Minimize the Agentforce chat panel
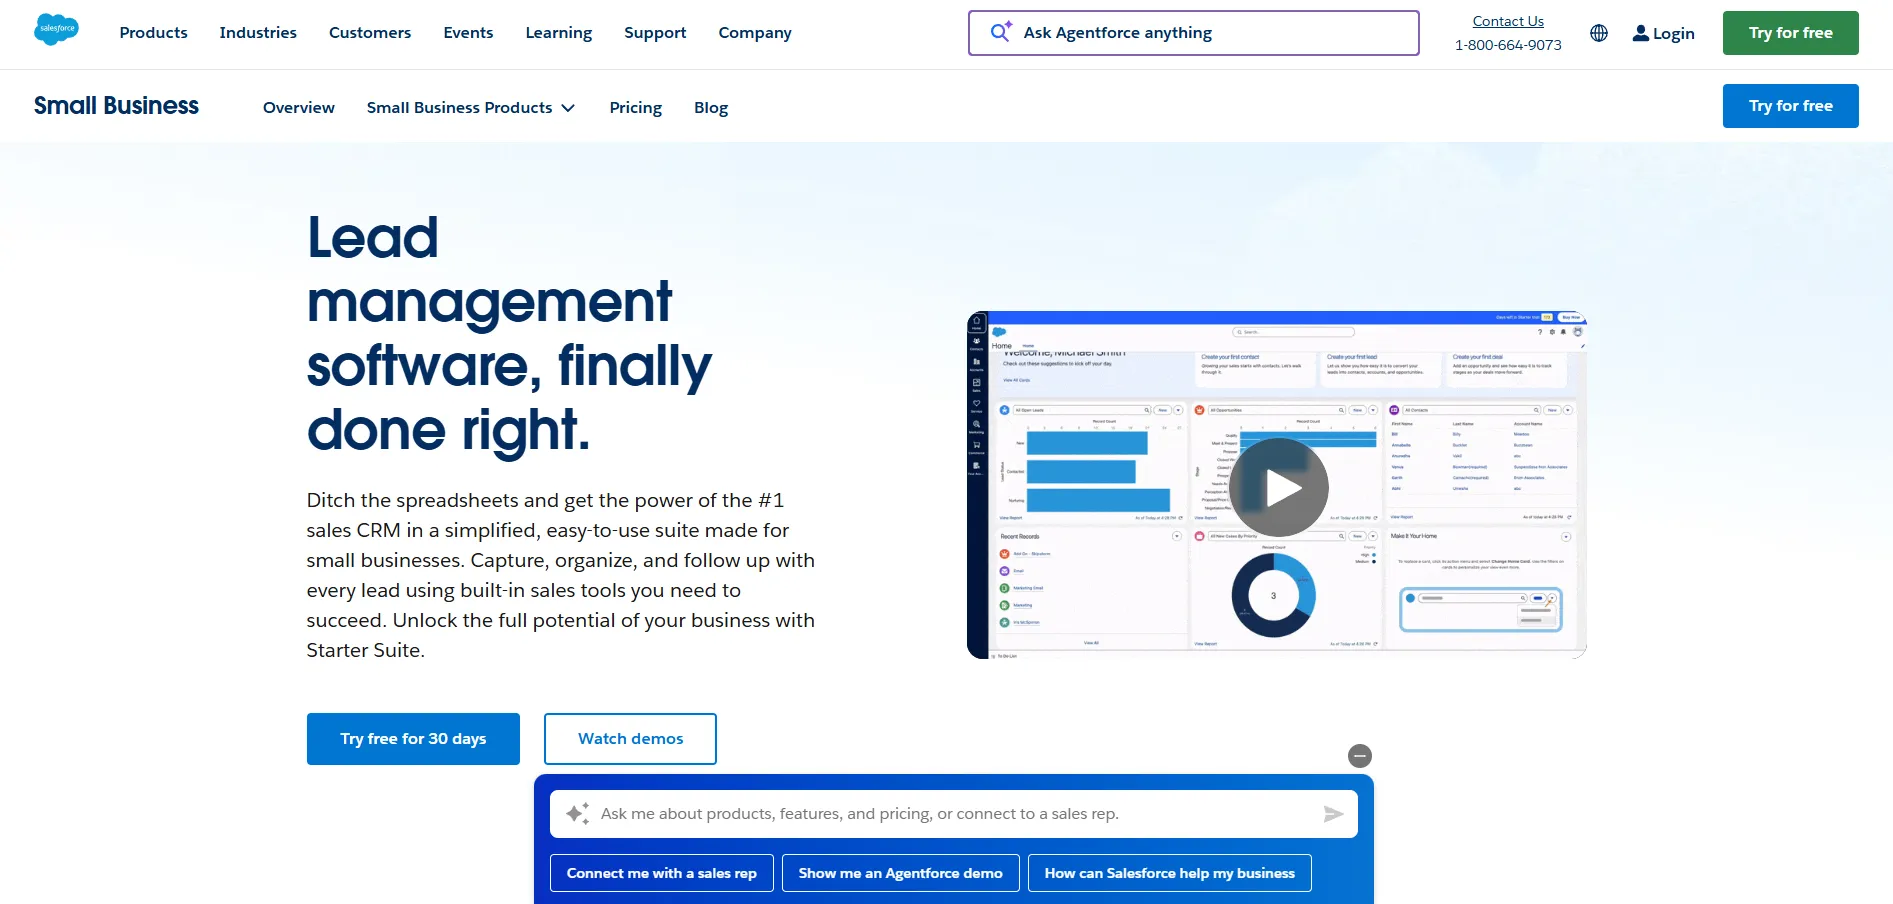This screenshot has height=904, width=1893. [x=1360, y=756]
